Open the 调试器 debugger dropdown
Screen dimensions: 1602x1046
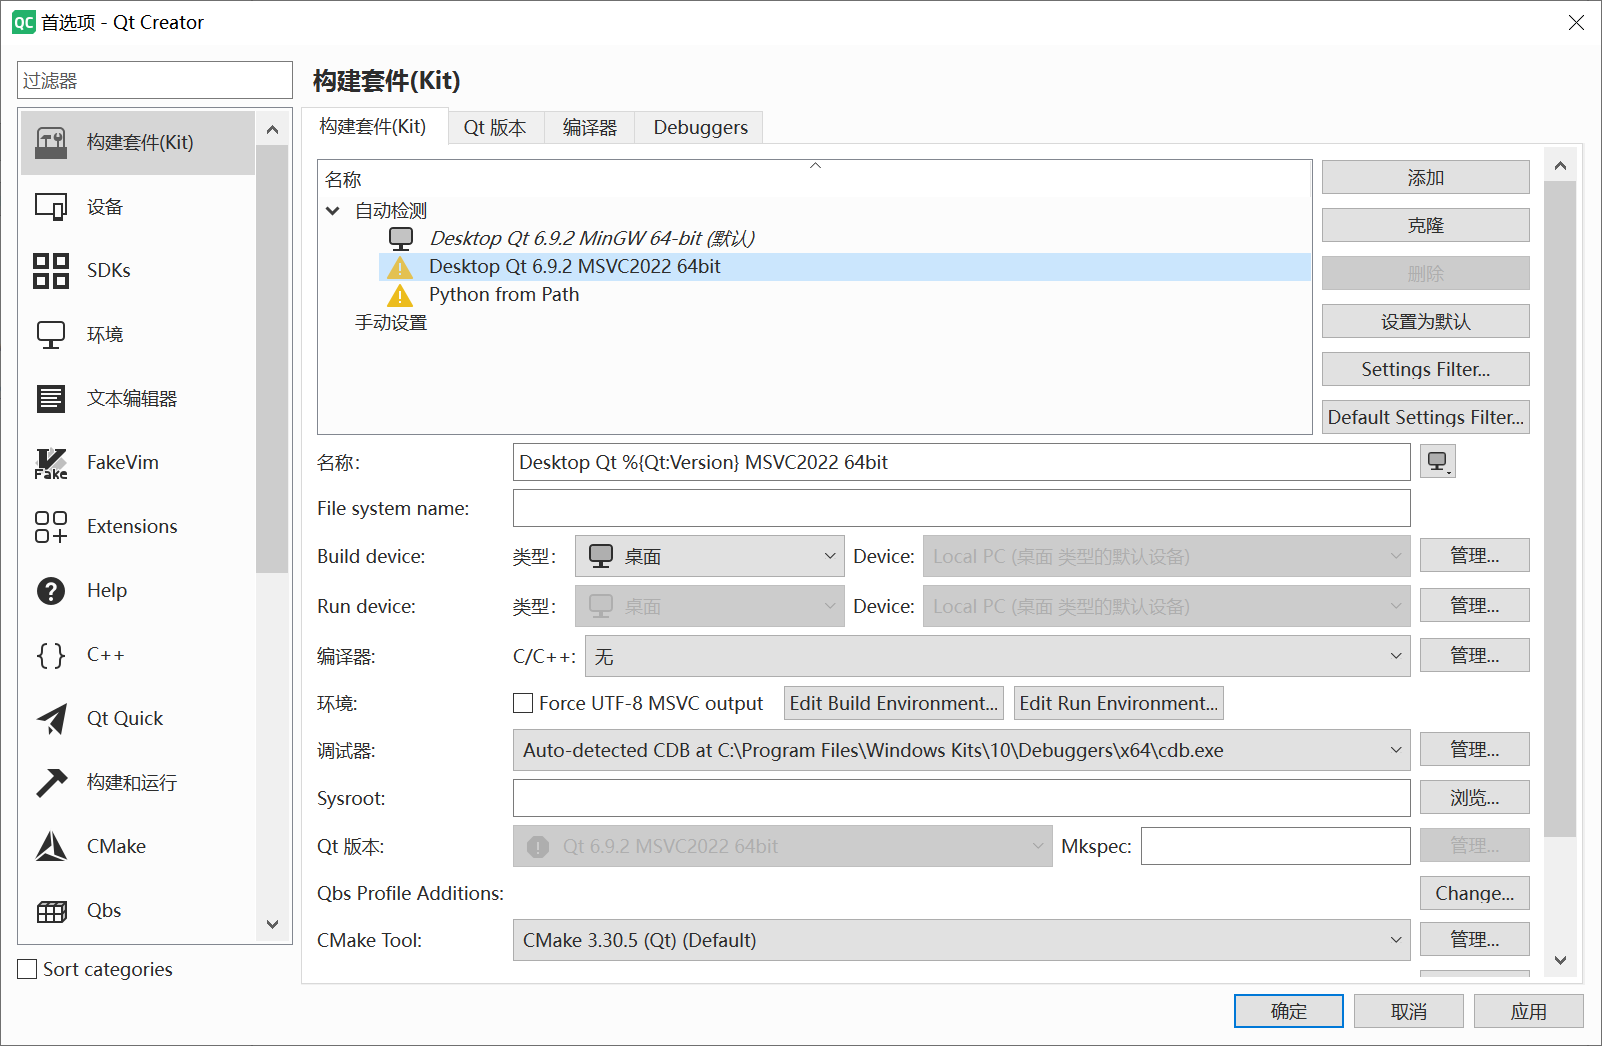pos(962,750)
